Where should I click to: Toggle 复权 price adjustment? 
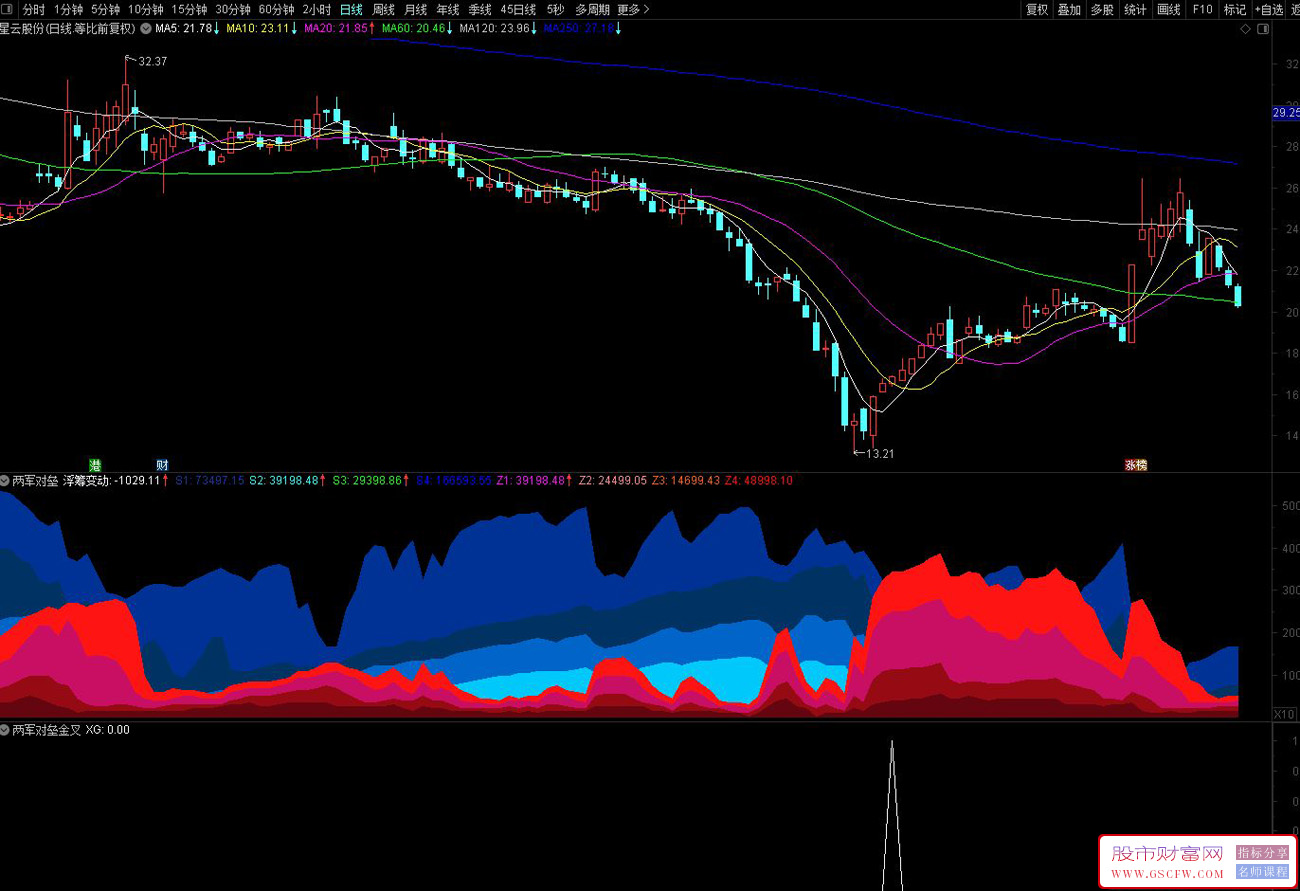[1037, 9]
